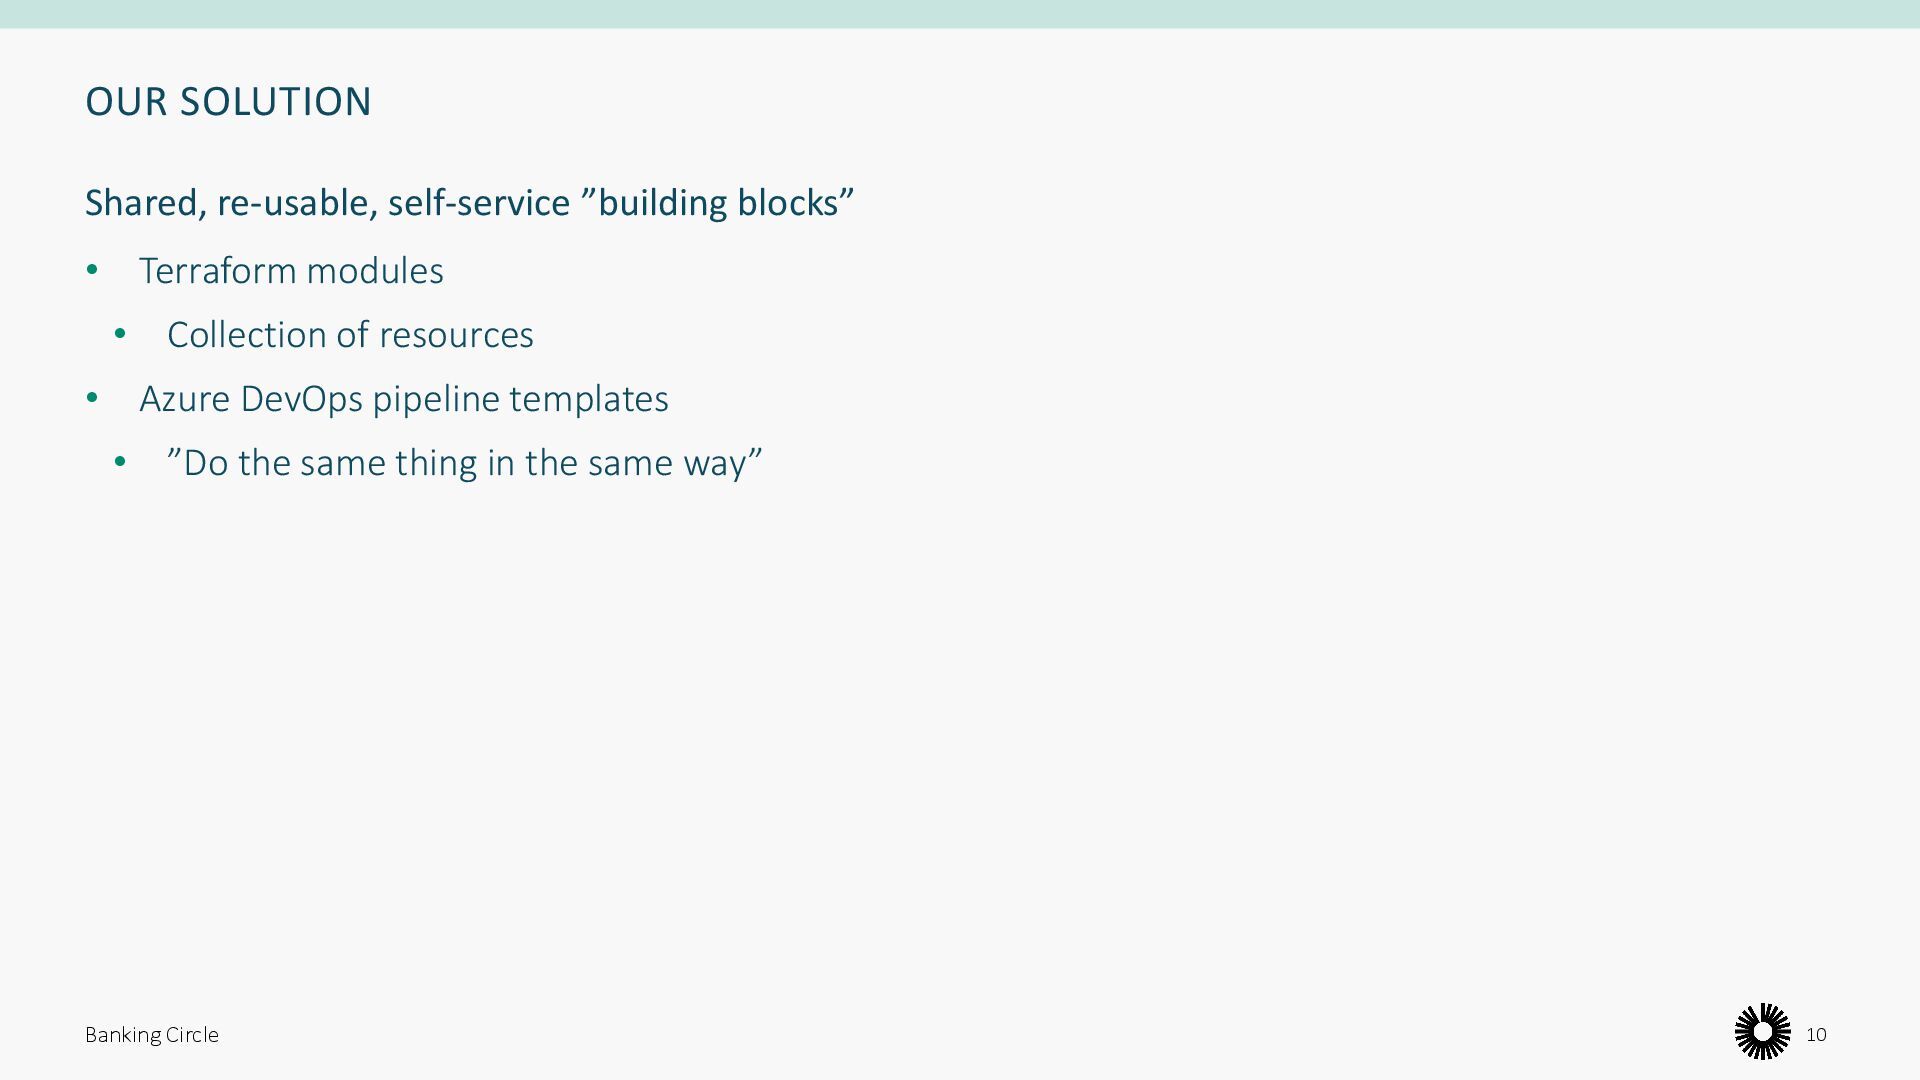Select the "Shared, re-usable, self-service" subtitle line
Image resolution: width=1920 pixels, height=1080 pixels.
[x=469, y=203]
